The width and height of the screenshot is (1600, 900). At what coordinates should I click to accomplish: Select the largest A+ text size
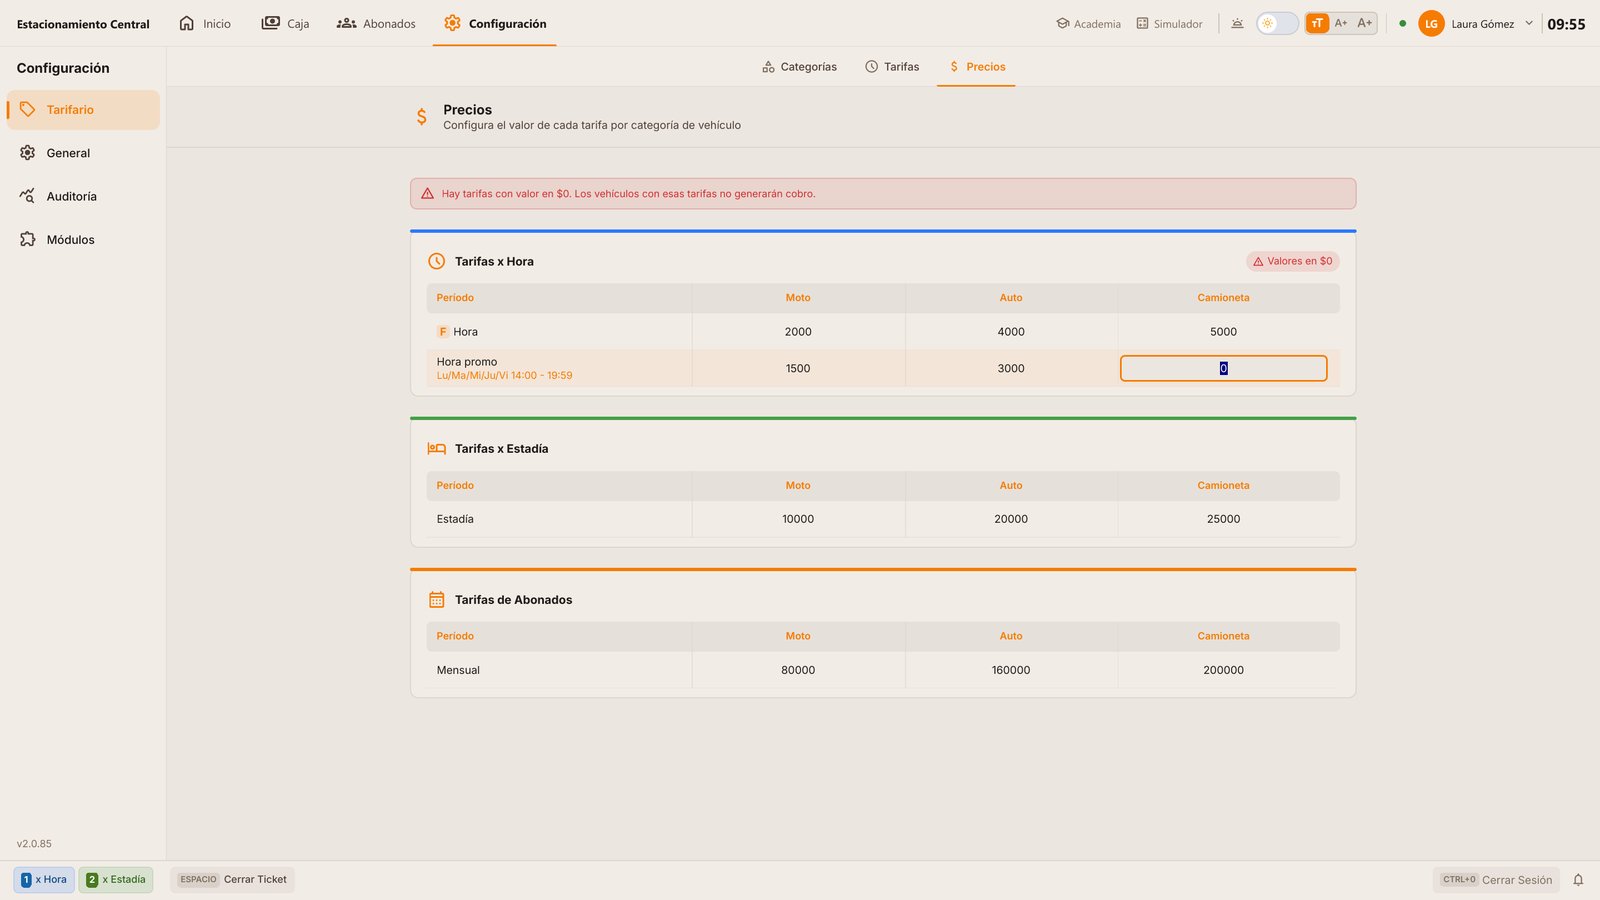click(1365, 23)
